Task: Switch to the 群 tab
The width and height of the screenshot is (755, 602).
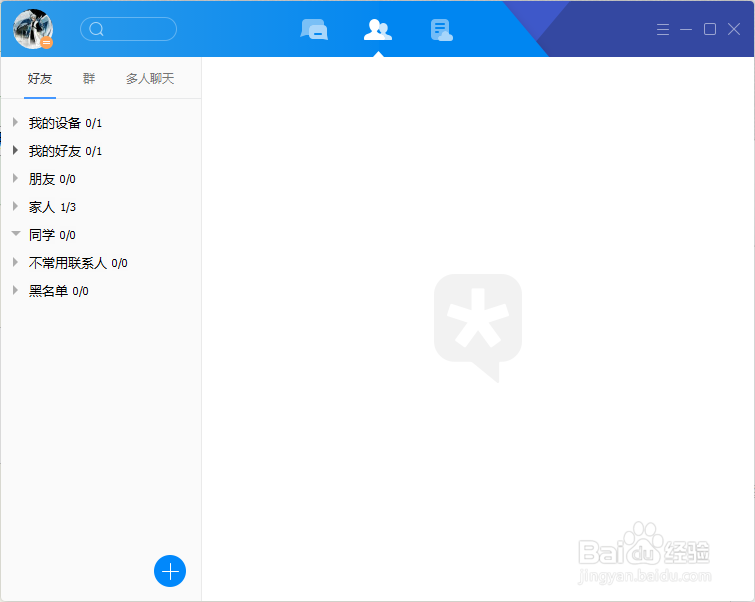Action: click(x=89, y=79)
